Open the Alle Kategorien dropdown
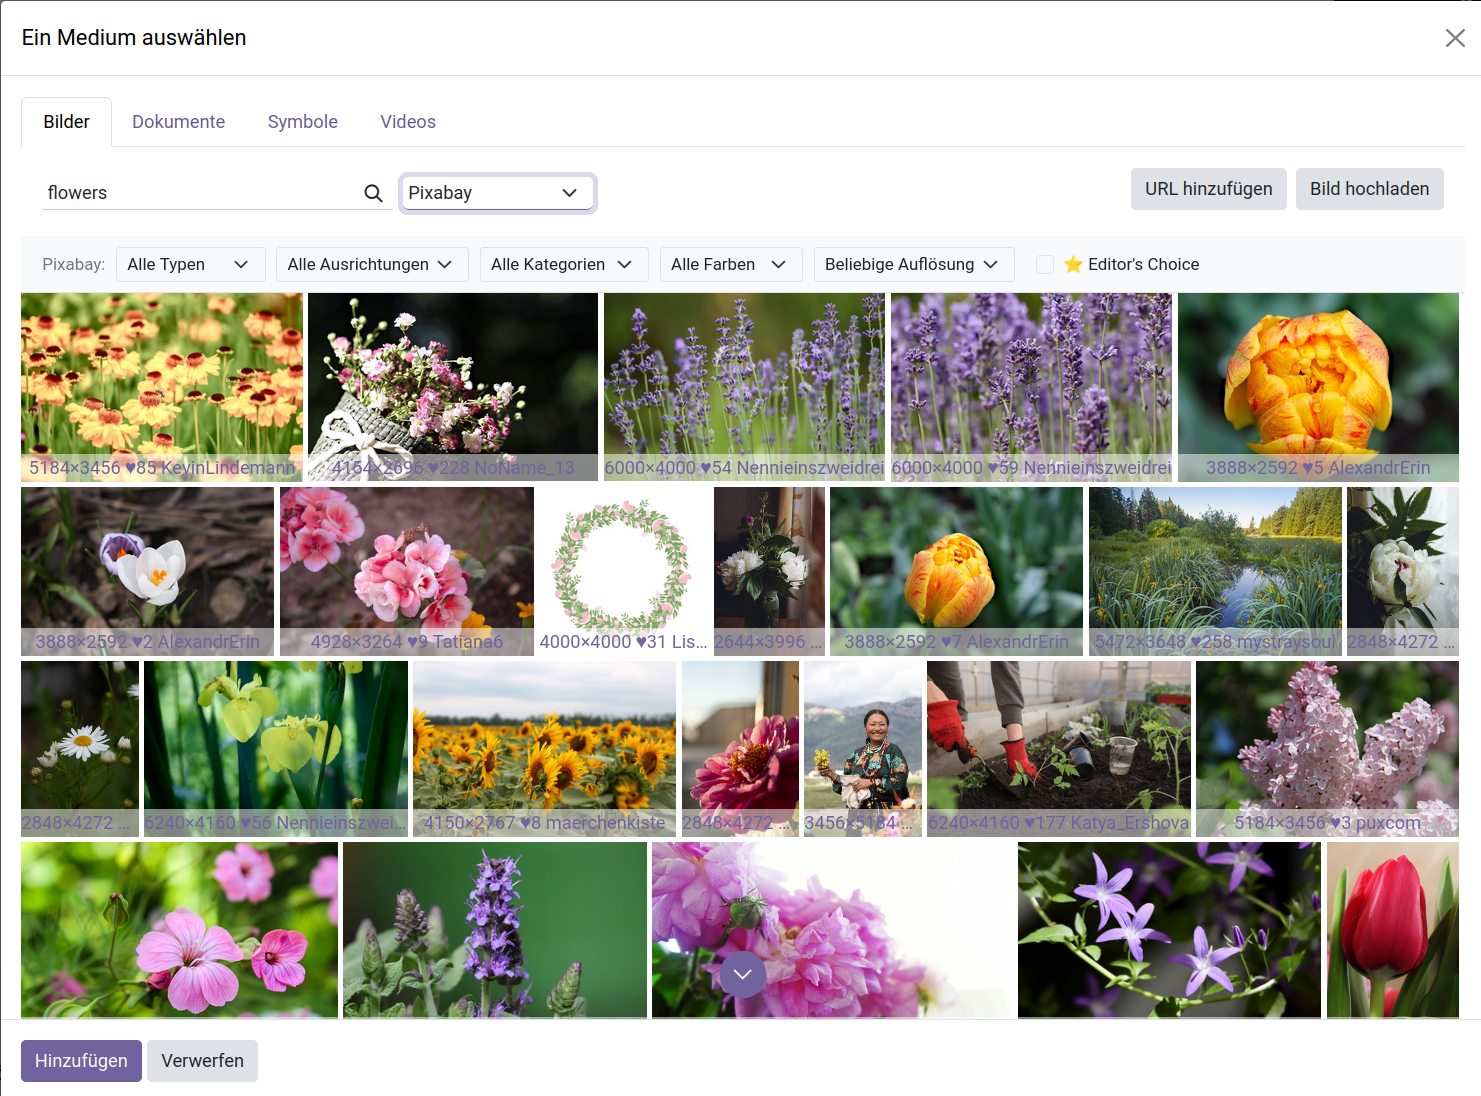 tap(563, 264)
